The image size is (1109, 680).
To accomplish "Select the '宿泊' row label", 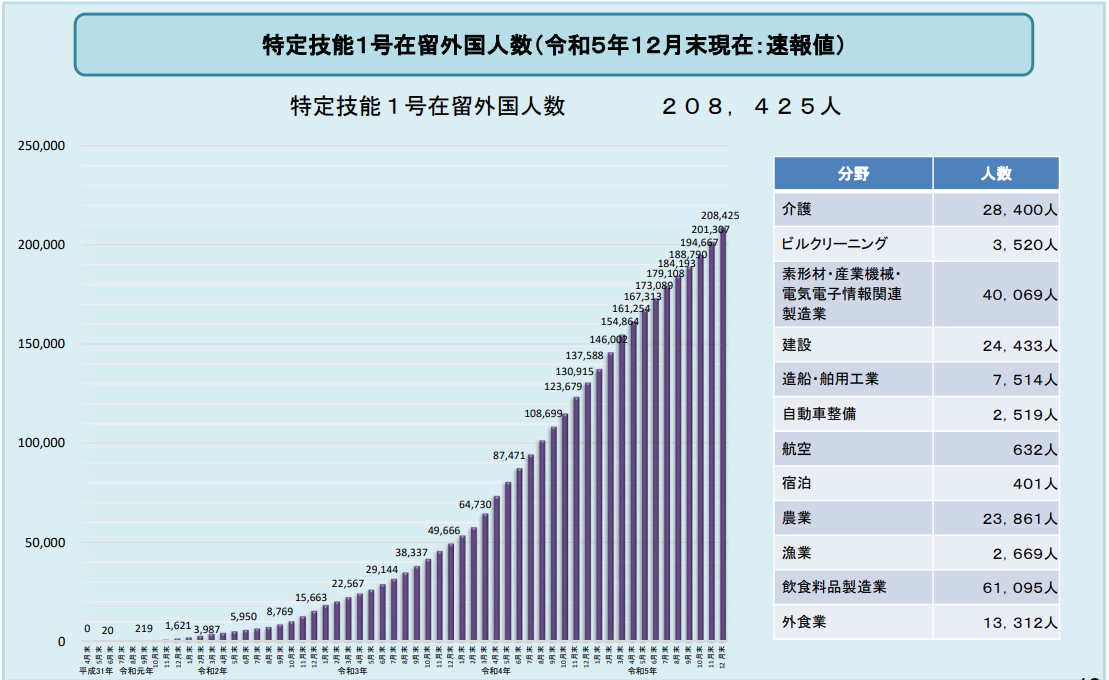I will pyautogui.click(x=796, y=483).
